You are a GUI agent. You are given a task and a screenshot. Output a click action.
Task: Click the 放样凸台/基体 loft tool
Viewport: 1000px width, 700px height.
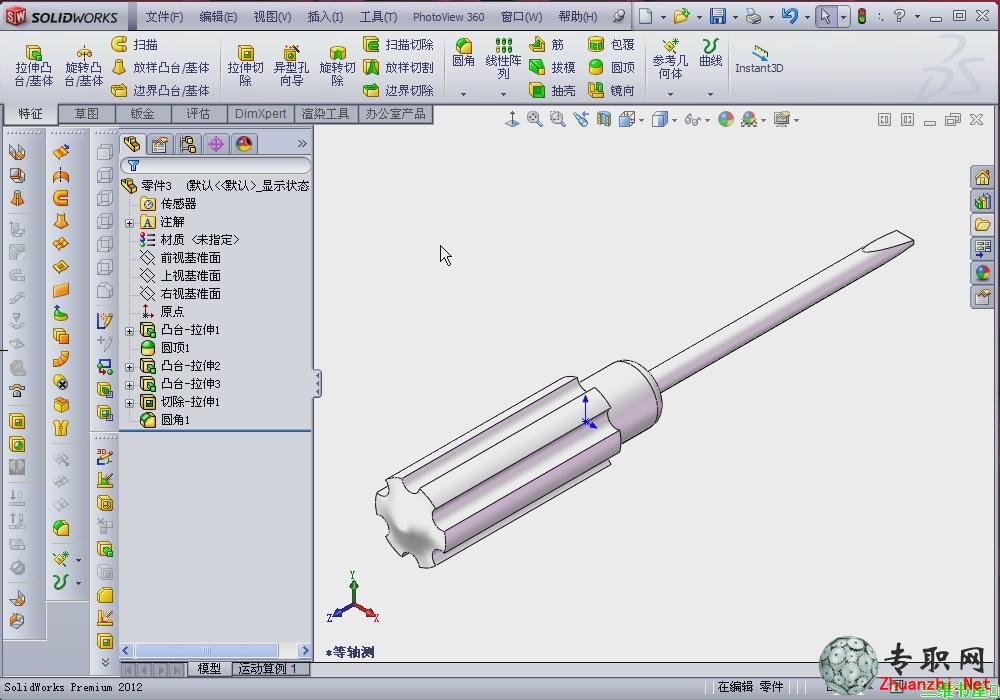(x=161, y=68)
